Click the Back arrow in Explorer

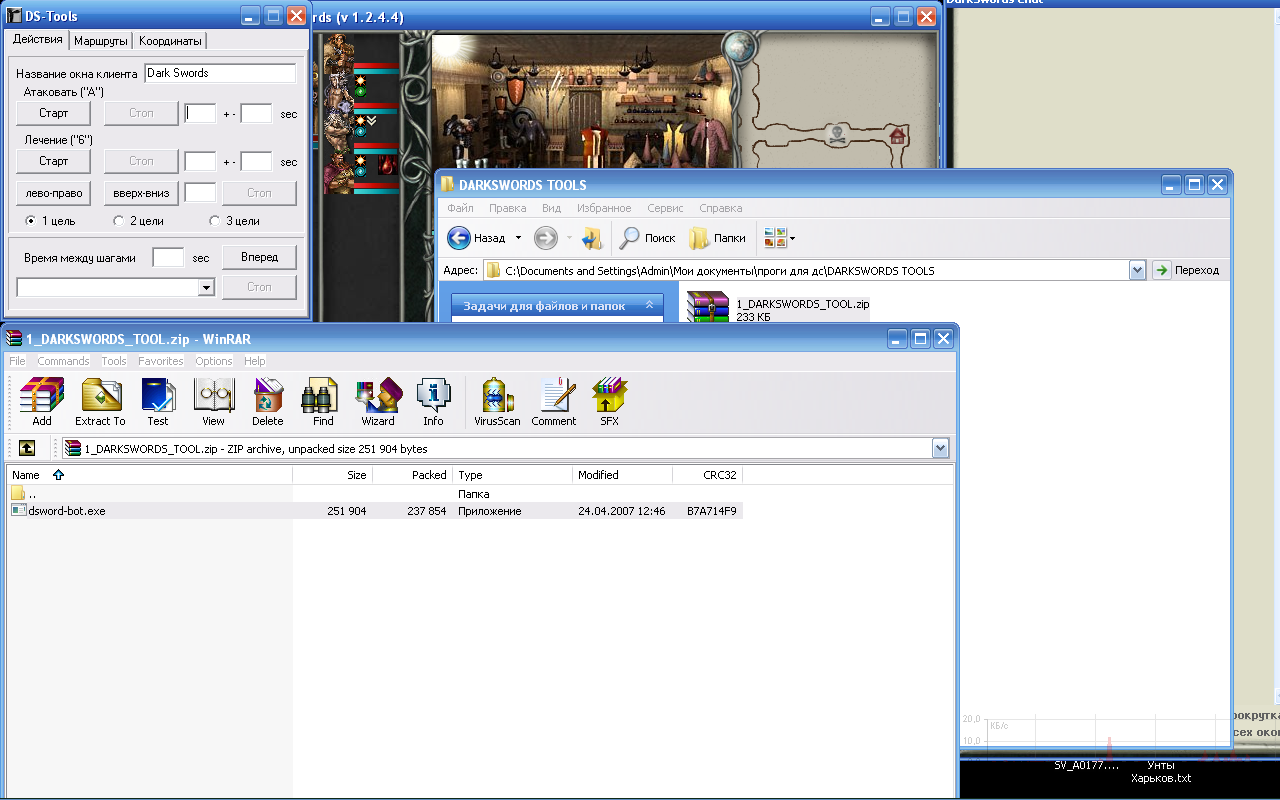[459, 238]
